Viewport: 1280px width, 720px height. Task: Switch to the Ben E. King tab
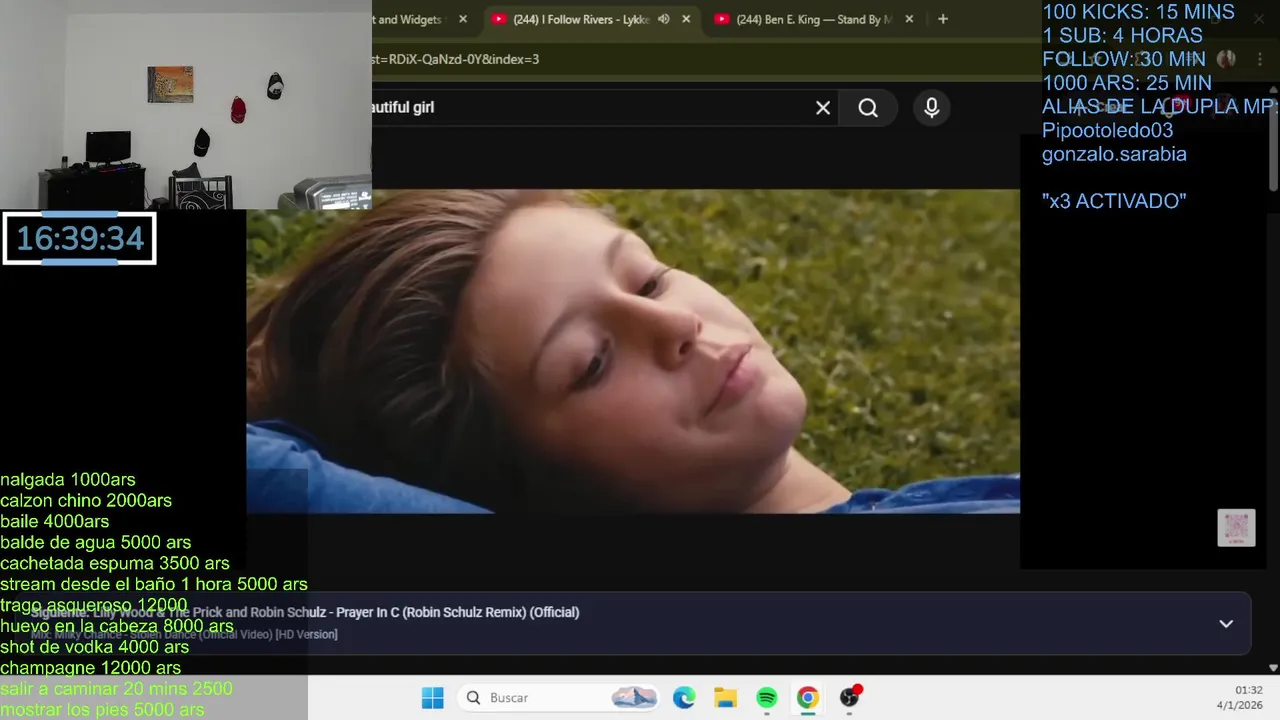point(814,19)
